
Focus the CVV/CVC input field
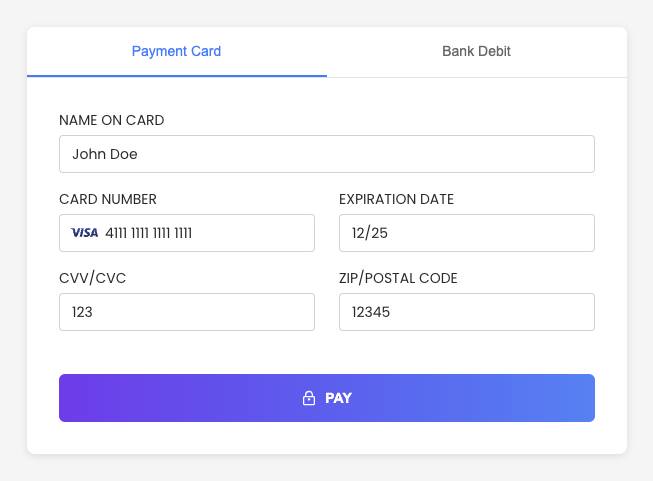[x=187, y=312]
